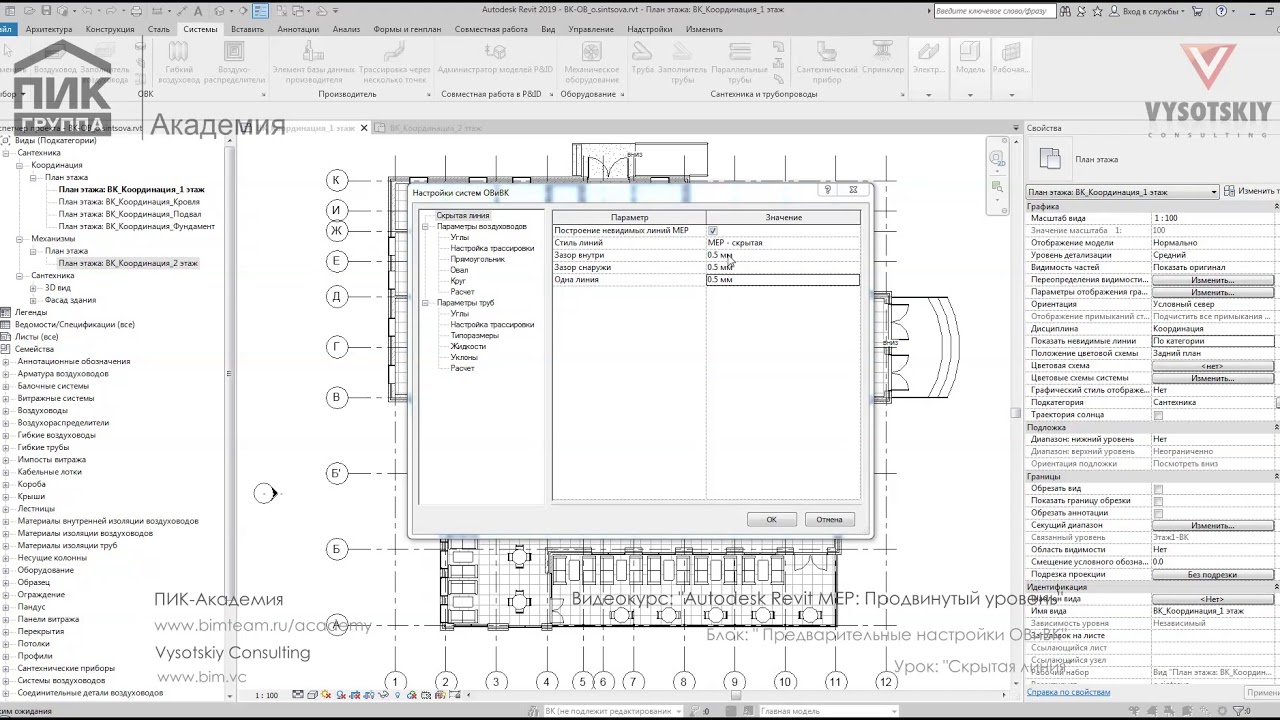This screenshot has height=720, width=1280.
Task: Collapse Параметры воздуховодов tree node
Action: [x=427, y=227]
